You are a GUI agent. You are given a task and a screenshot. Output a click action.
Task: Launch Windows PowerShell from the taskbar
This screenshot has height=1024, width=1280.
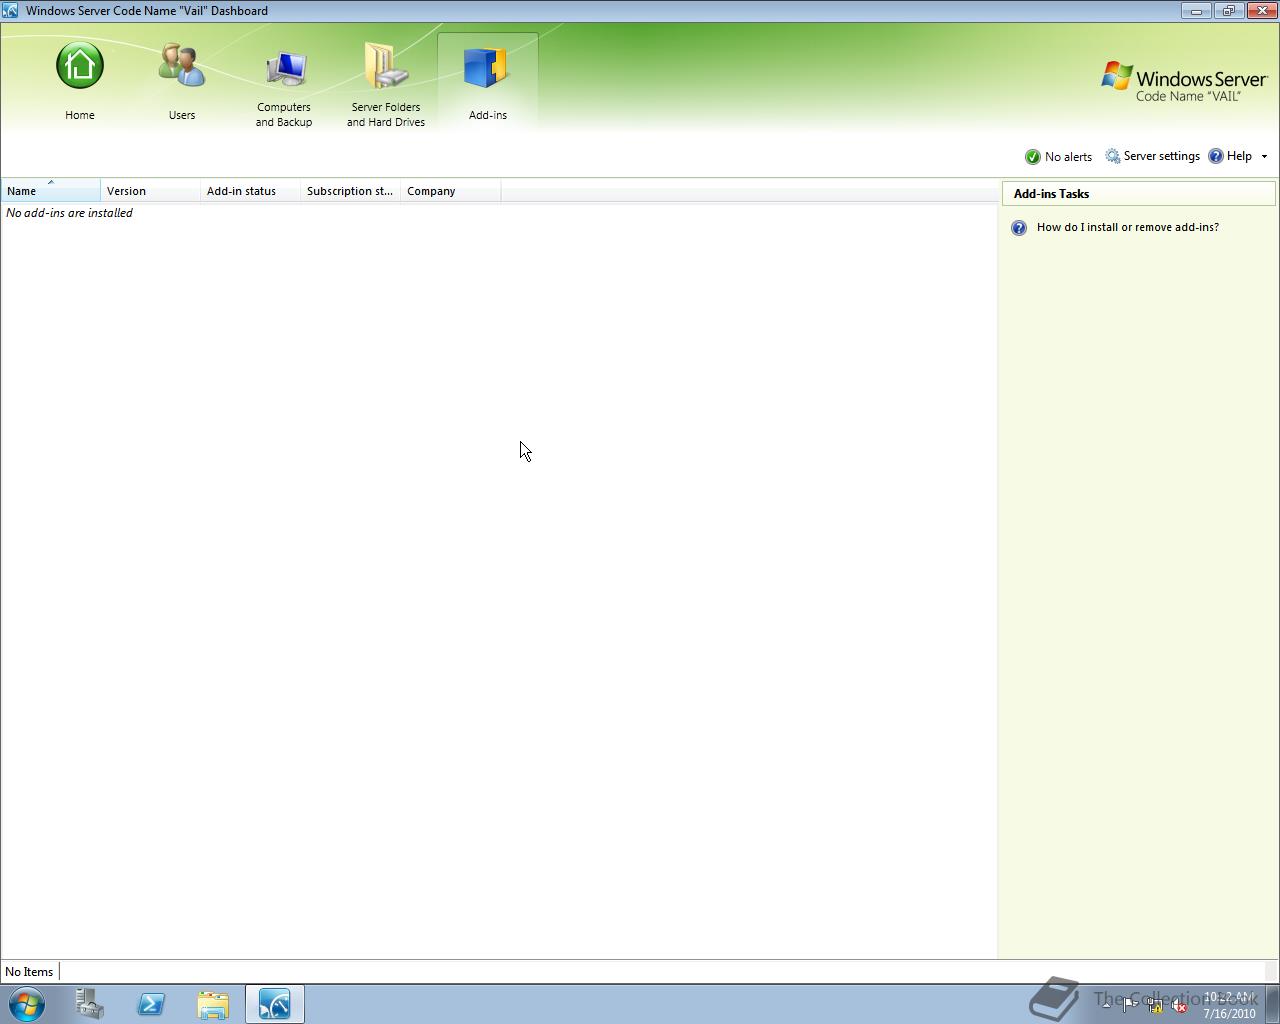pyautogui.click(x=152, y=1004)
